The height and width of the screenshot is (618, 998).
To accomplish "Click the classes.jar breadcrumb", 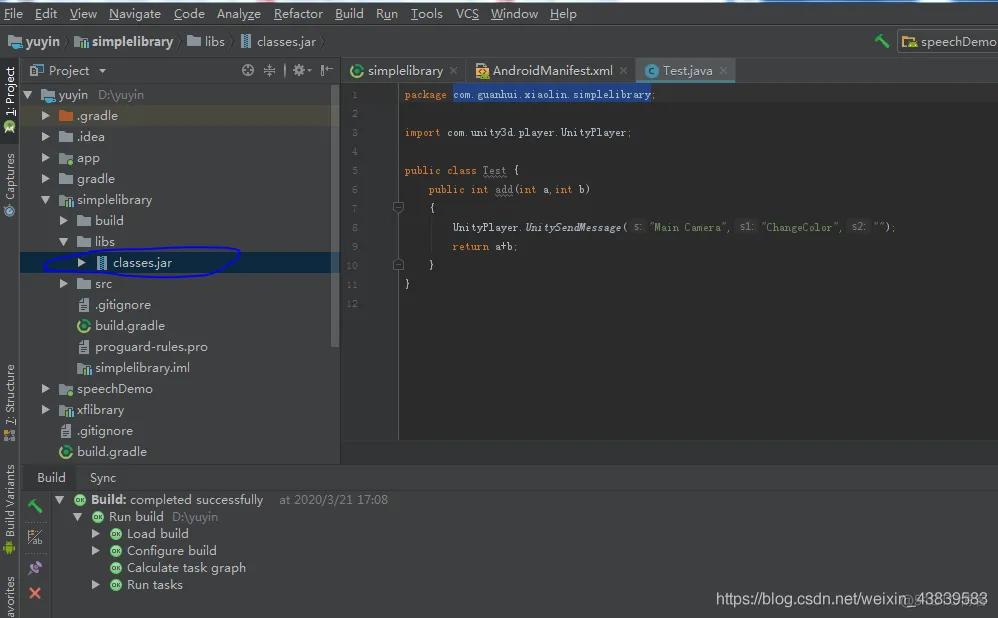I will tap(278, 42).
